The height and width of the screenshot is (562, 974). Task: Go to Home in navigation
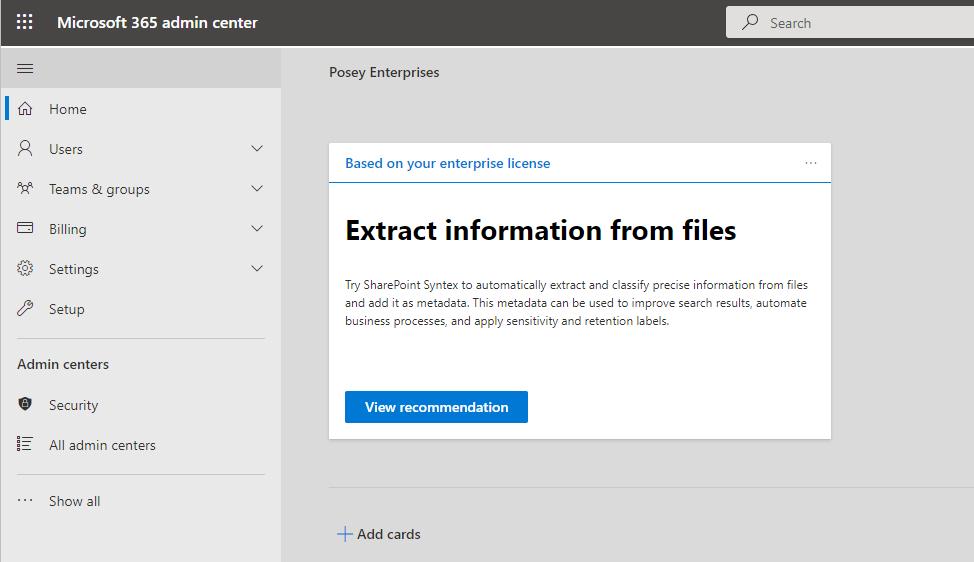click(x=142, y=109)
